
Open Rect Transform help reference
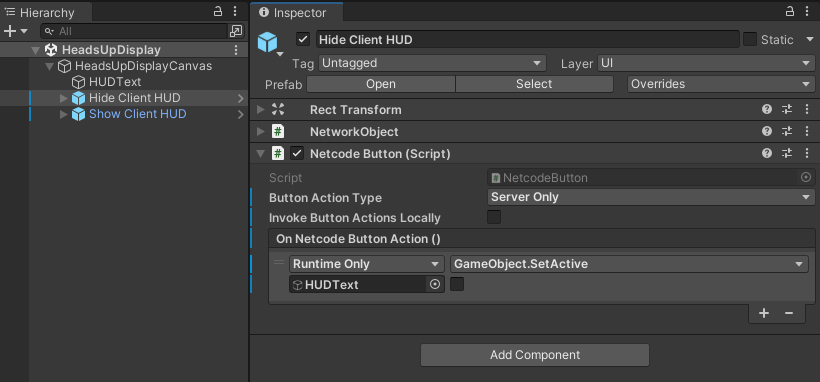pyautogui.click(x=767, y=109)
